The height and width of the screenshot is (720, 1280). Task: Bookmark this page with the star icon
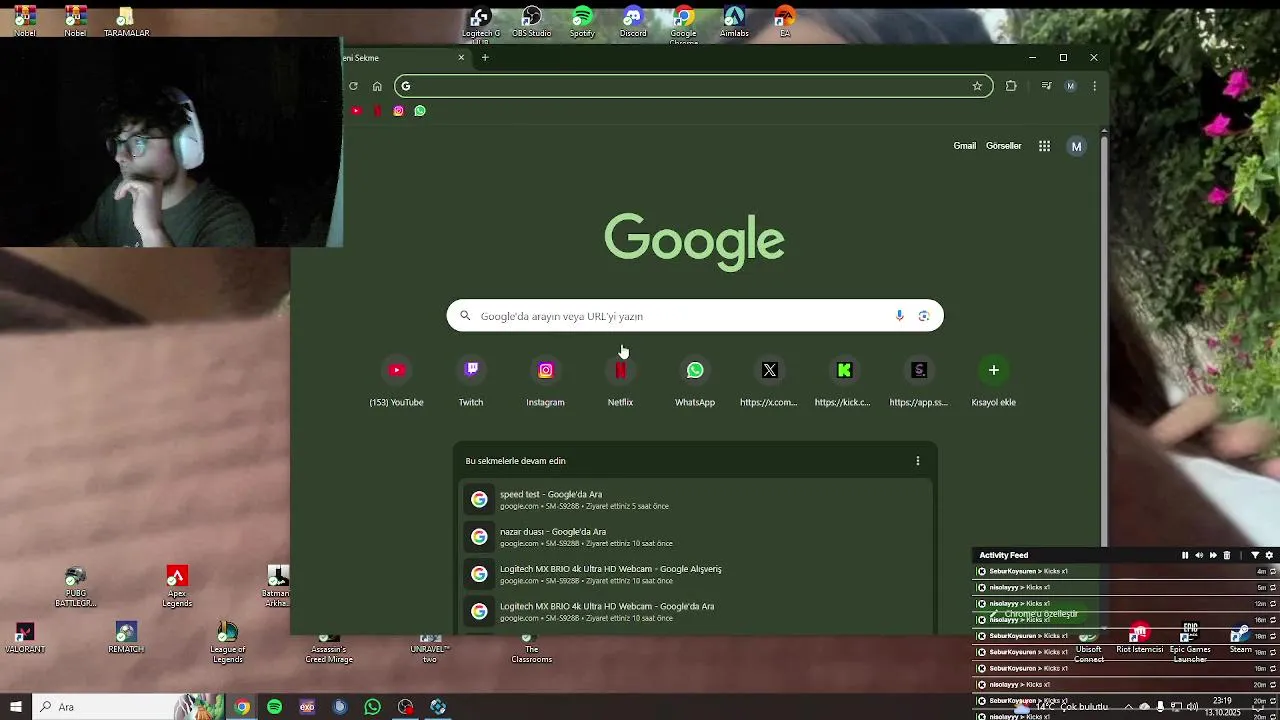pos(977,86)
